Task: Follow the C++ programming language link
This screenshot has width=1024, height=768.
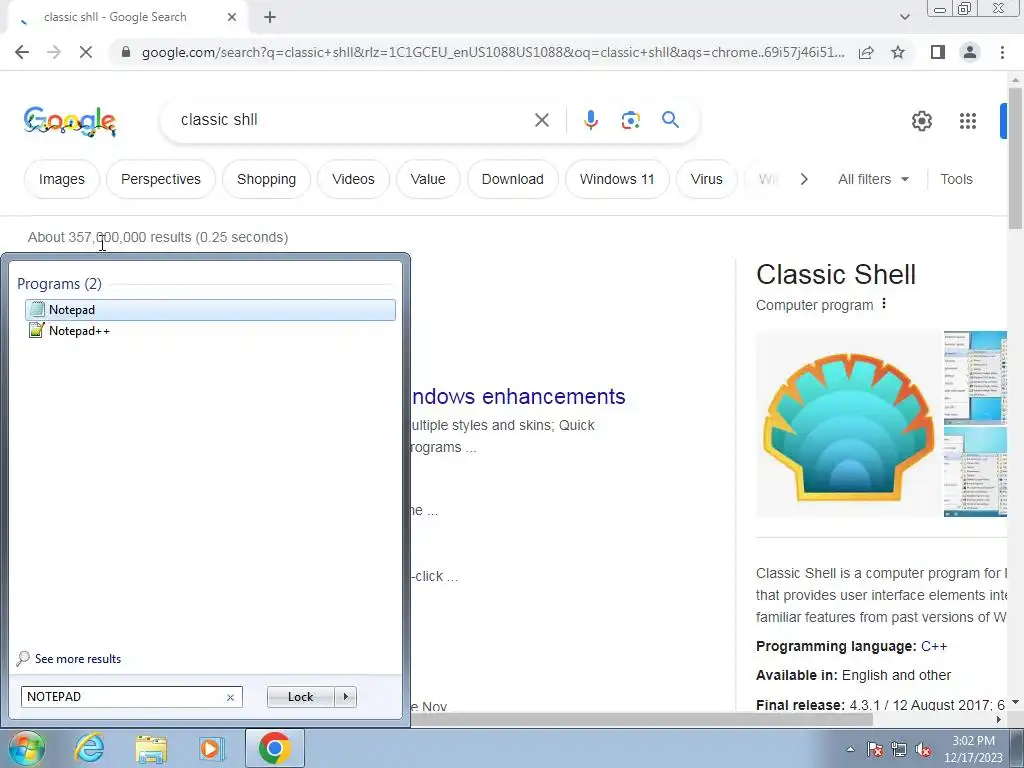Action: [x=934, y=647]
